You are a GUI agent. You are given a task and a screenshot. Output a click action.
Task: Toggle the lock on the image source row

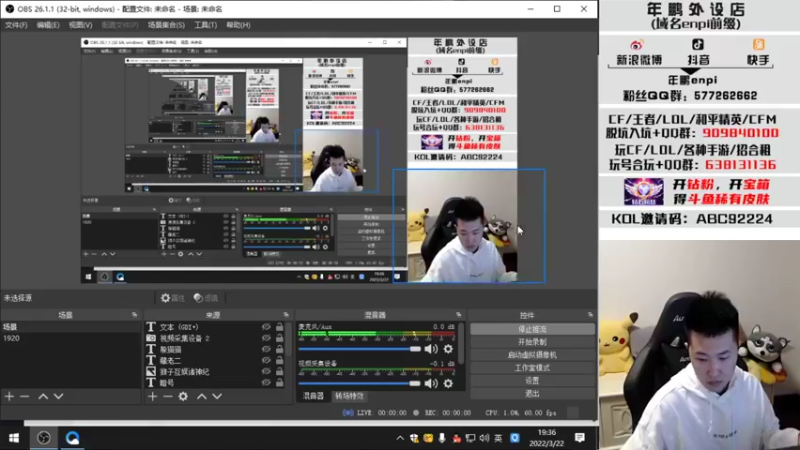click(x=280, y=371)
